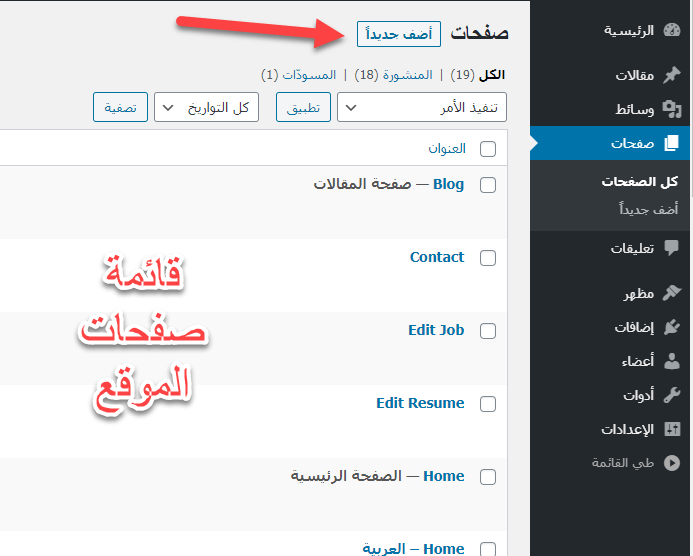Click the collapse menu arrow icon
693x556 pixels.
(x=672, y=463)
